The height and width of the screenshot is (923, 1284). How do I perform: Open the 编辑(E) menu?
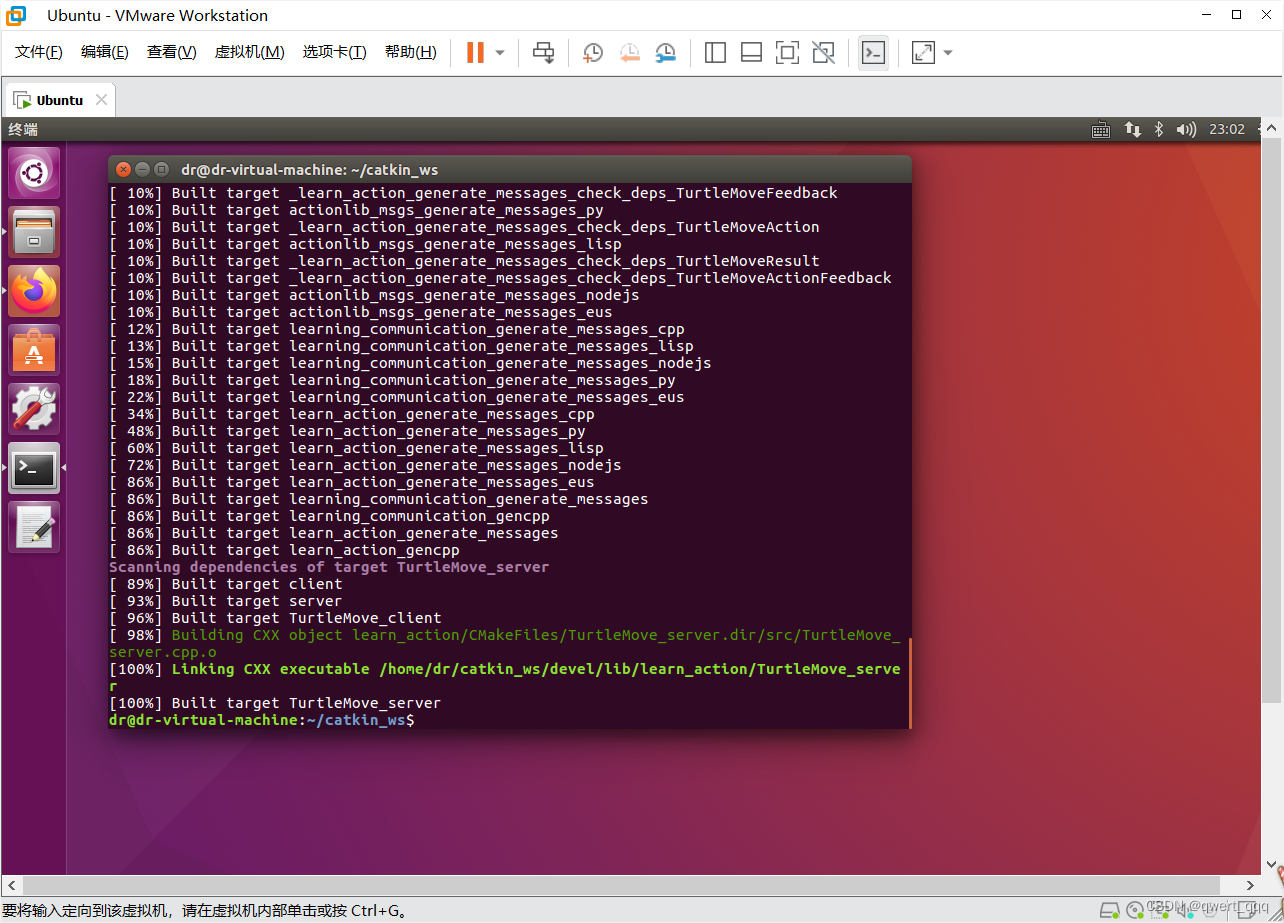click(104, 52)
